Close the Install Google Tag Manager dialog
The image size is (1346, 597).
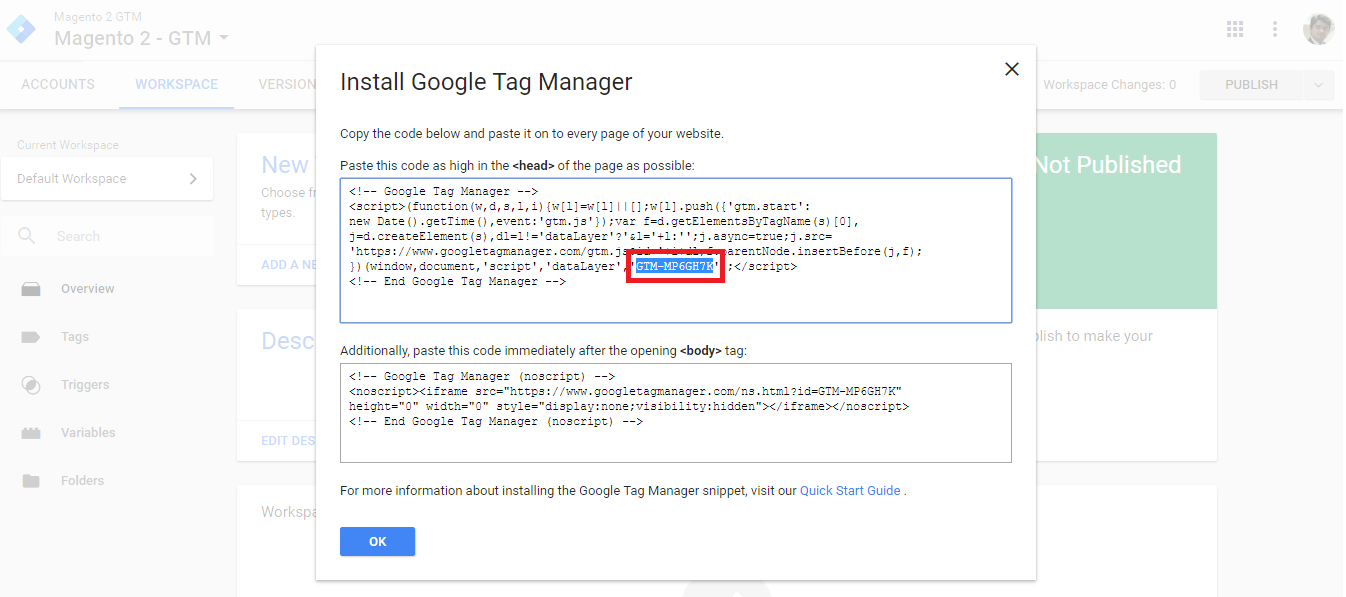tap(1012, 69)
